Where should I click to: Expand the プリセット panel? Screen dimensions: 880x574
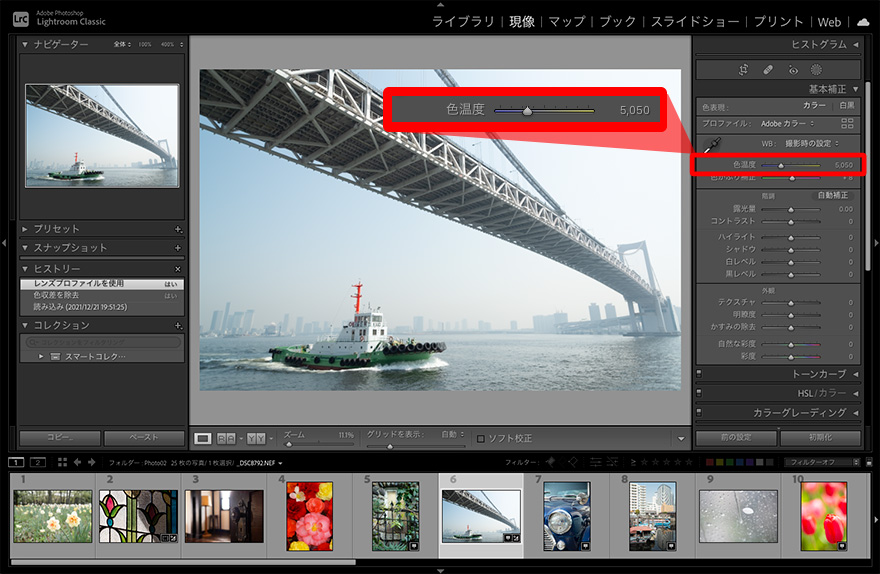25,229
